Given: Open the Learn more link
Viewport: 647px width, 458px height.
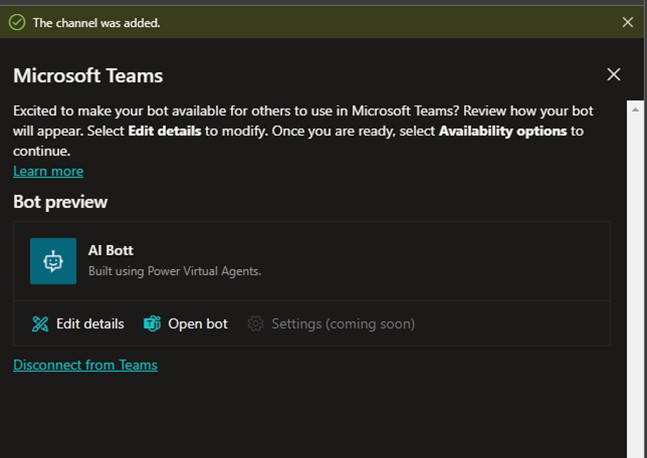Looking at the screenshot, I should tap(48, 171).
